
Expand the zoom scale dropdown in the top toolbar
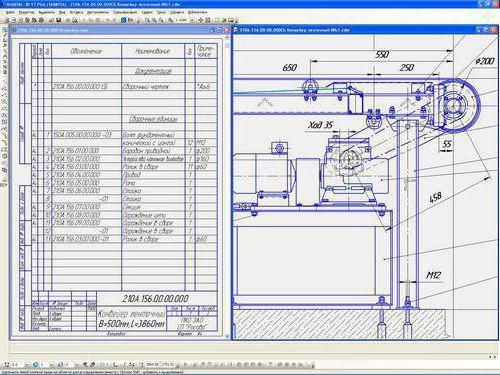[x=192, y=20]
